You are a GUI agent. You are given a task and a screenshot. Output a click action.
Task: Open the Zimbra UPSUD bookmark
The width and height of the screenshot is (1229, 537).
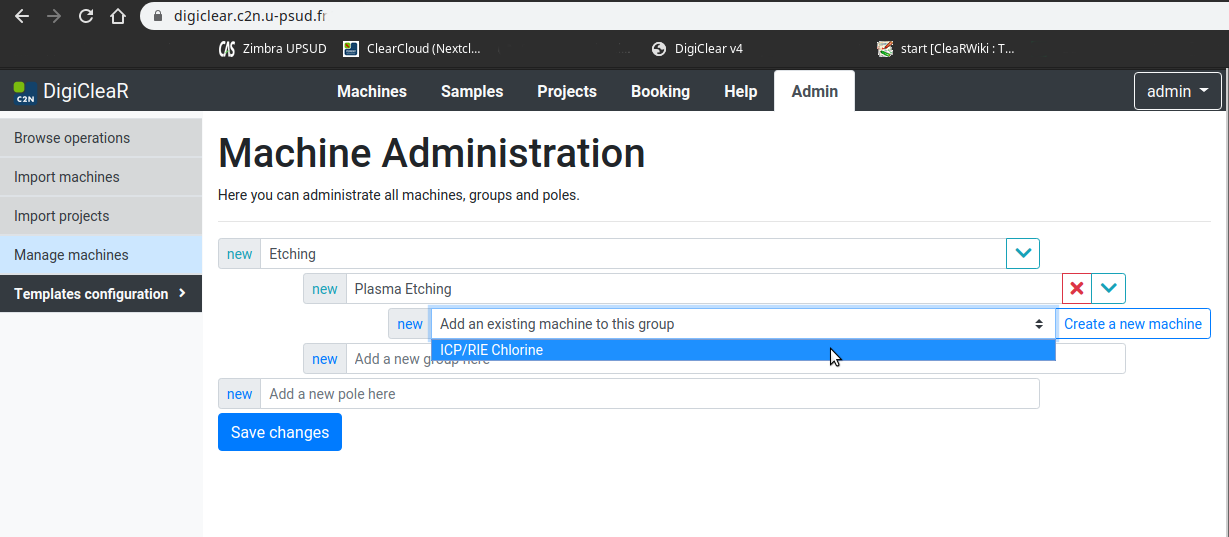[x=273, y=48]
